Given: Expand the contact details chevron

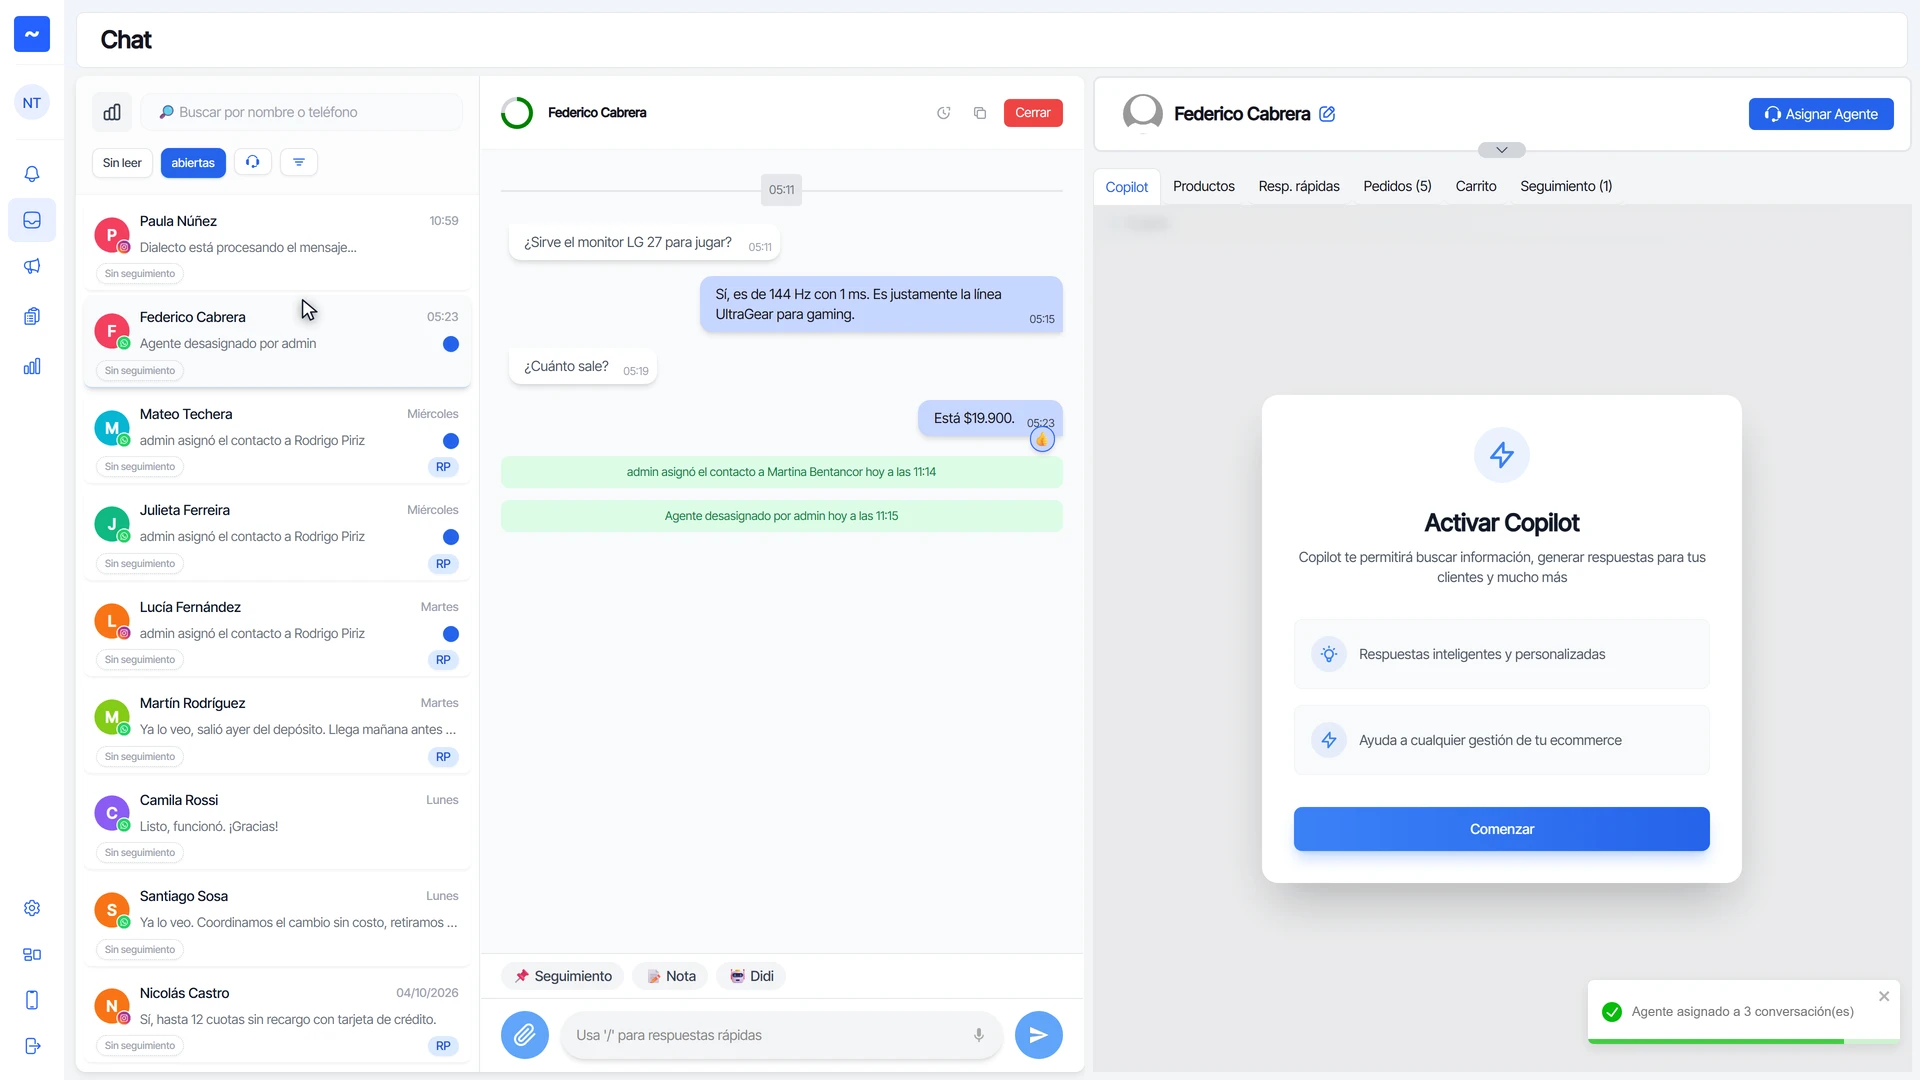Looking at the screenshot, I should [1502, 150].
